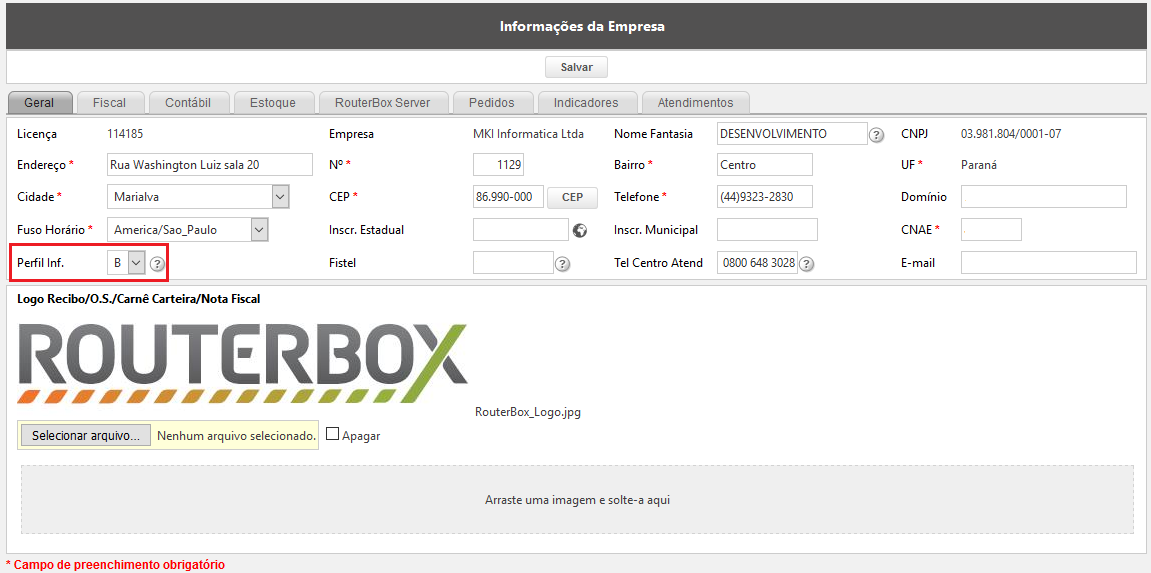Click the UF value Paraná
This screenshot has height=573, width=1151.
(978, 165)
